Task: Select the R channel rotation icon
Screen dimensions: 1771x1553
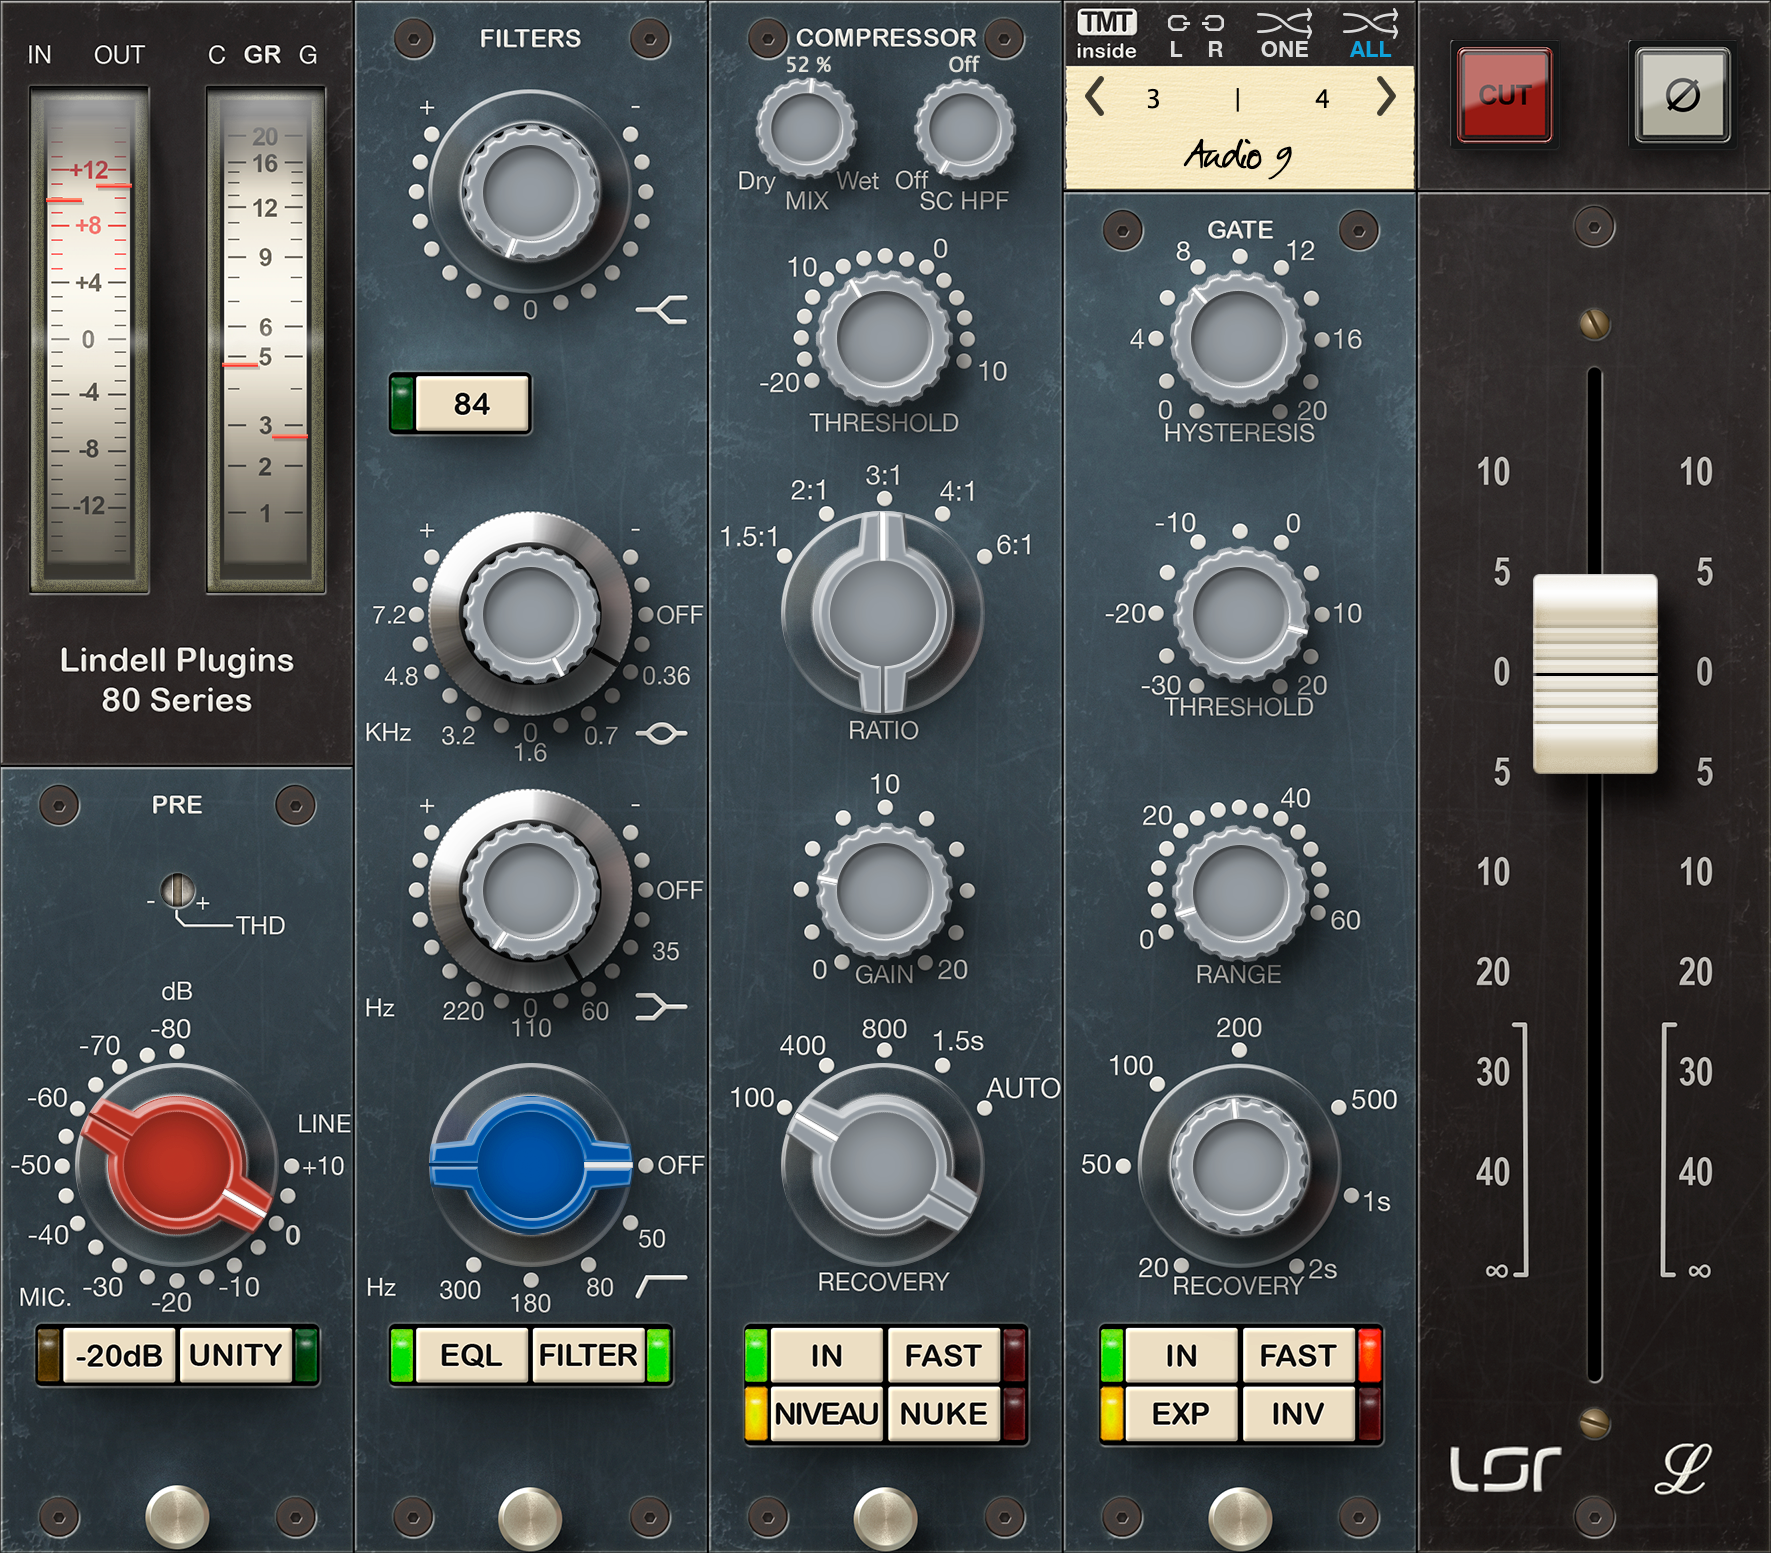Action: coord(1213,30)
